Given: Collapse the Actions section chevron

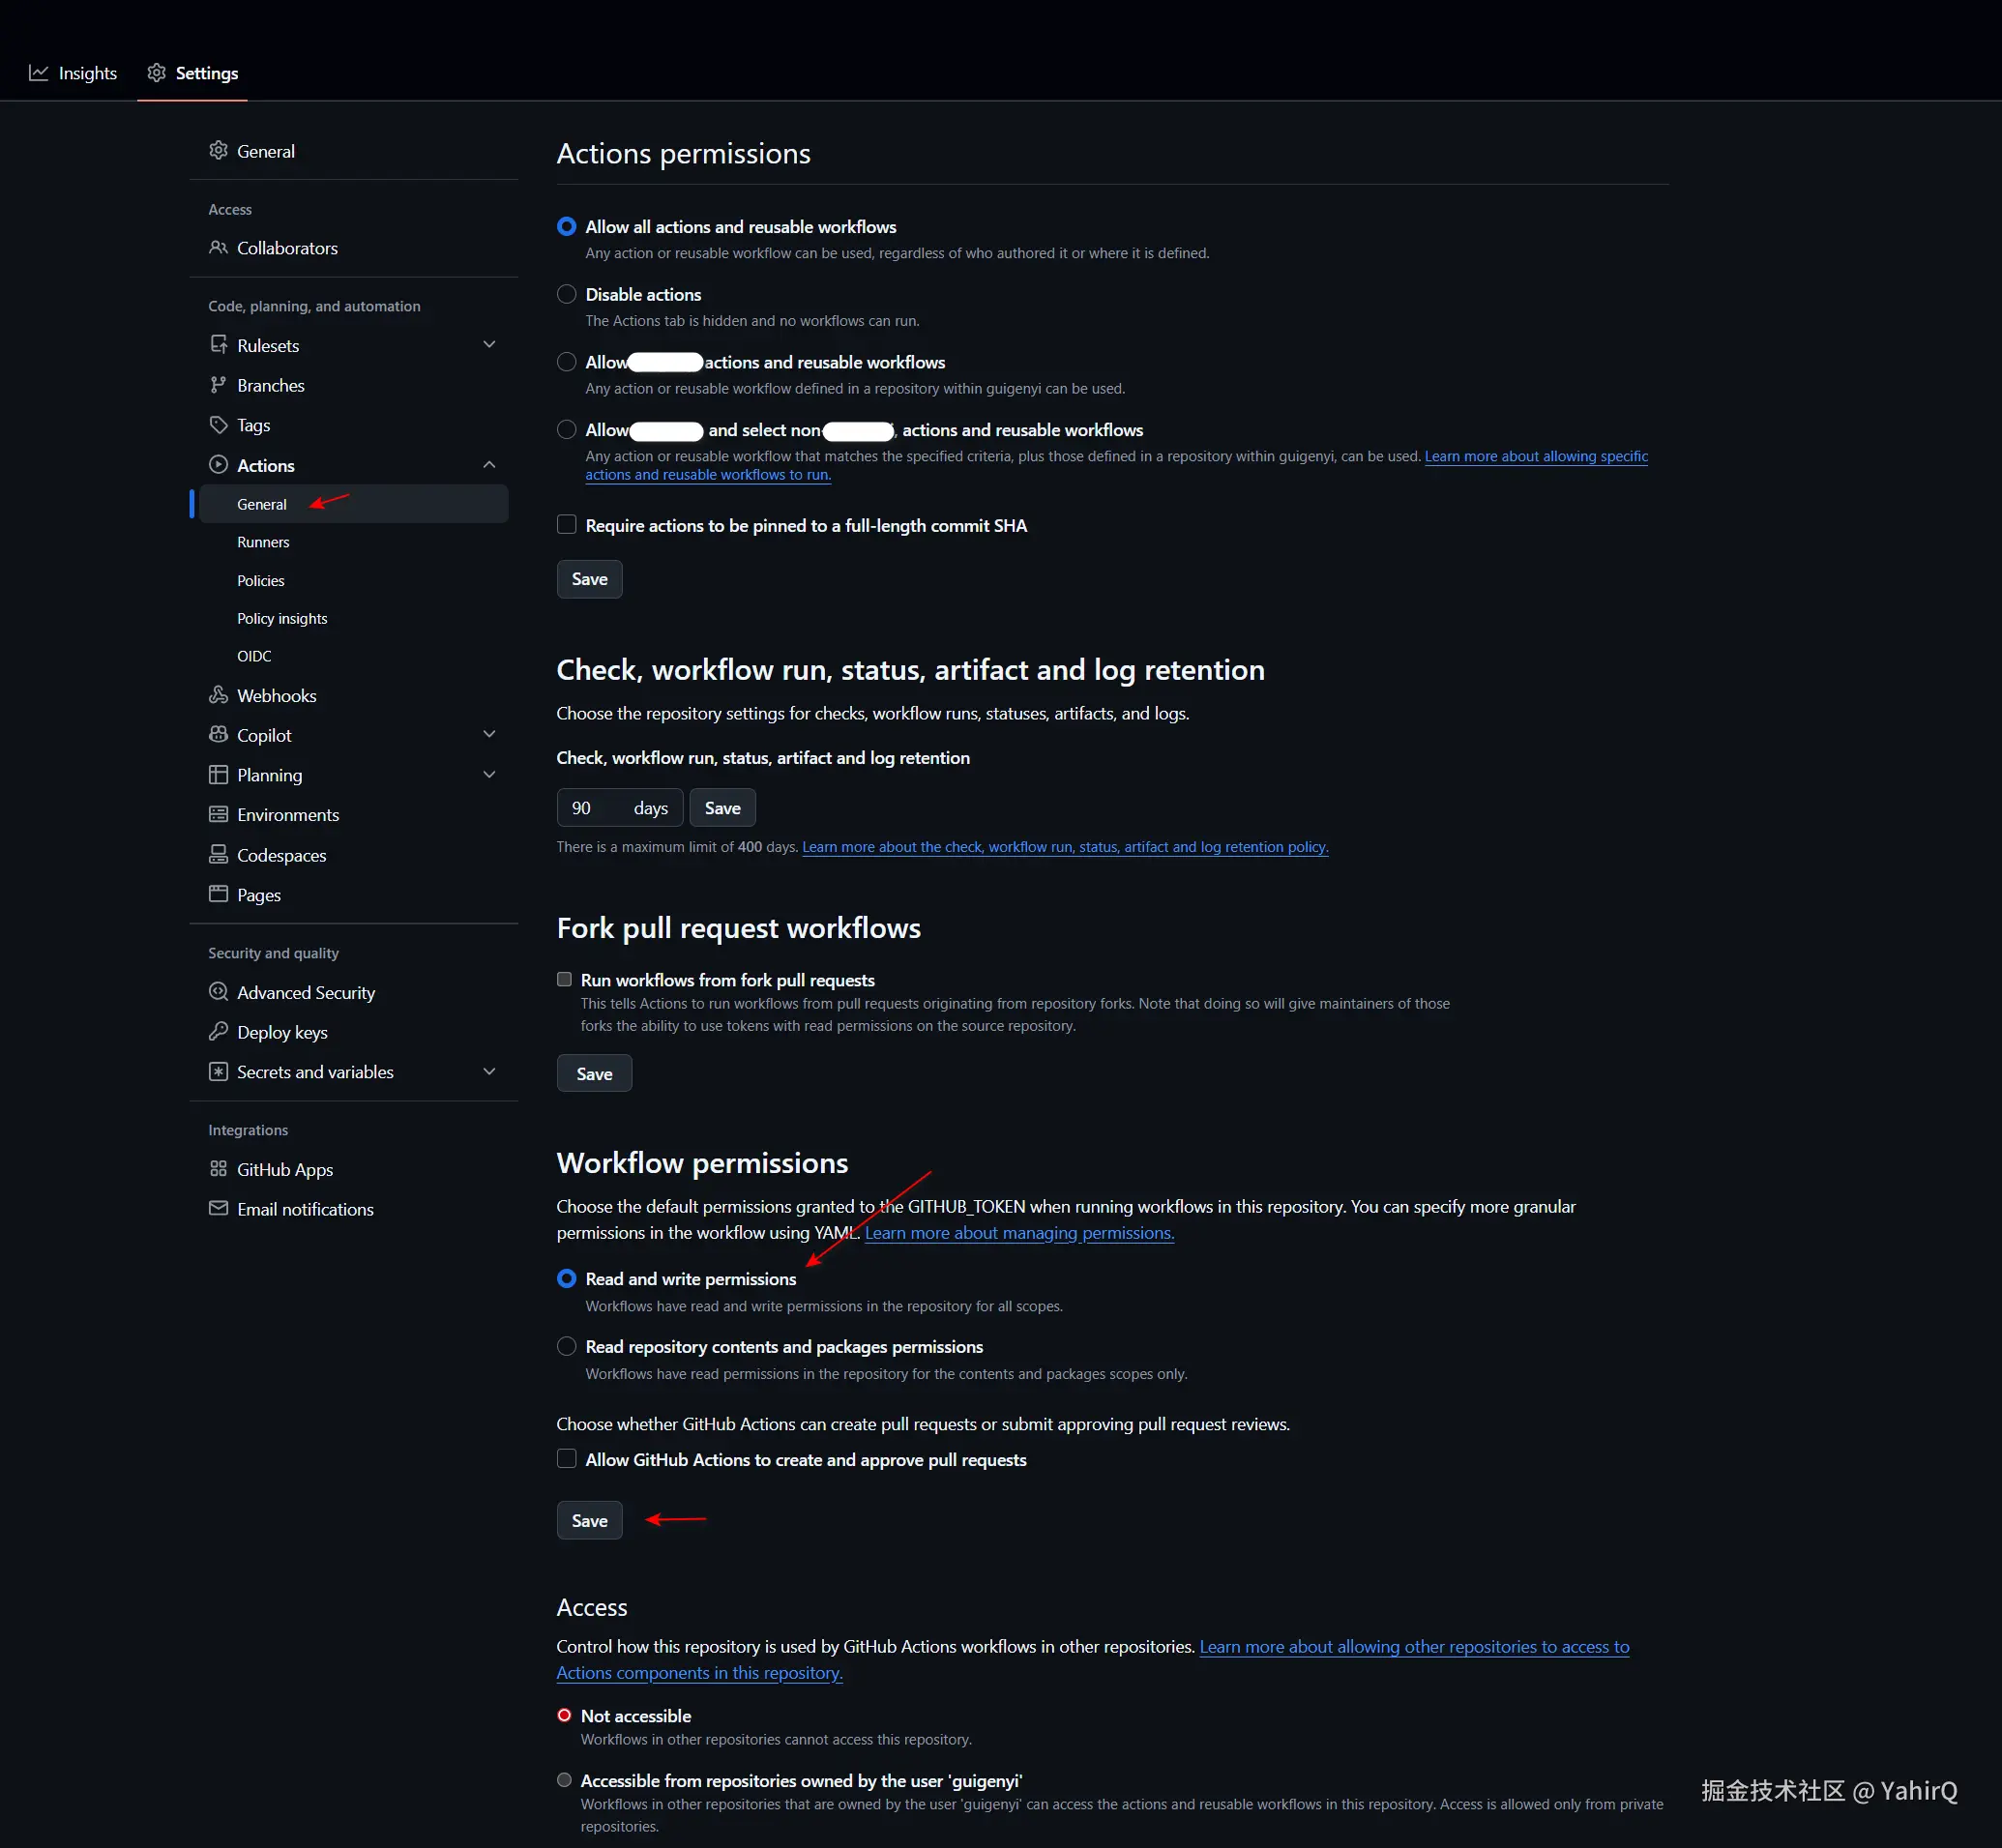Looking at the screenshot, I should [x=489, y=465].
